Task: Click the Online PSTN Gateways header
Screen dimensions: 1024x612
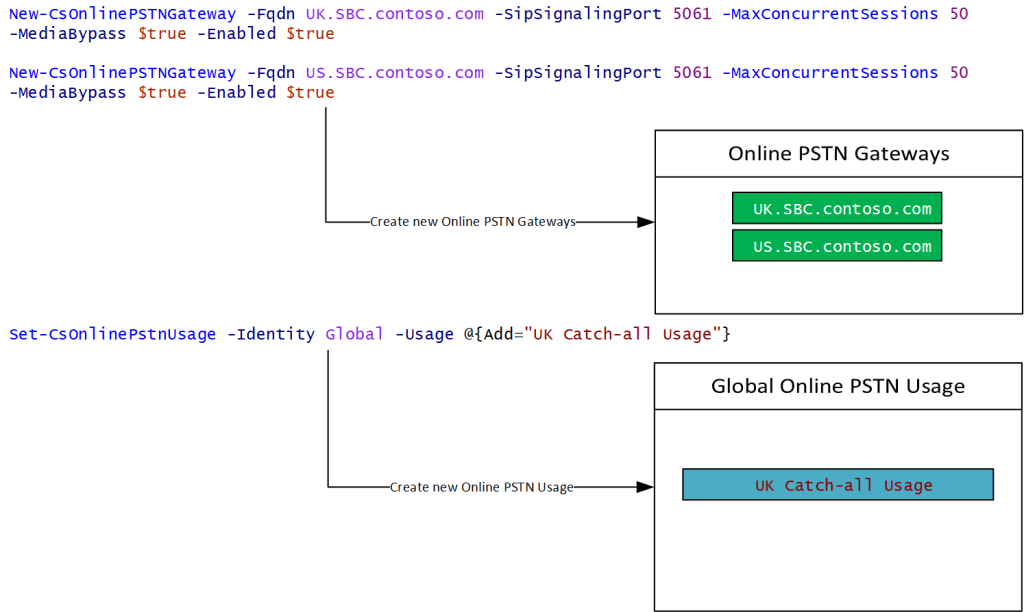Action: (838, 154)
